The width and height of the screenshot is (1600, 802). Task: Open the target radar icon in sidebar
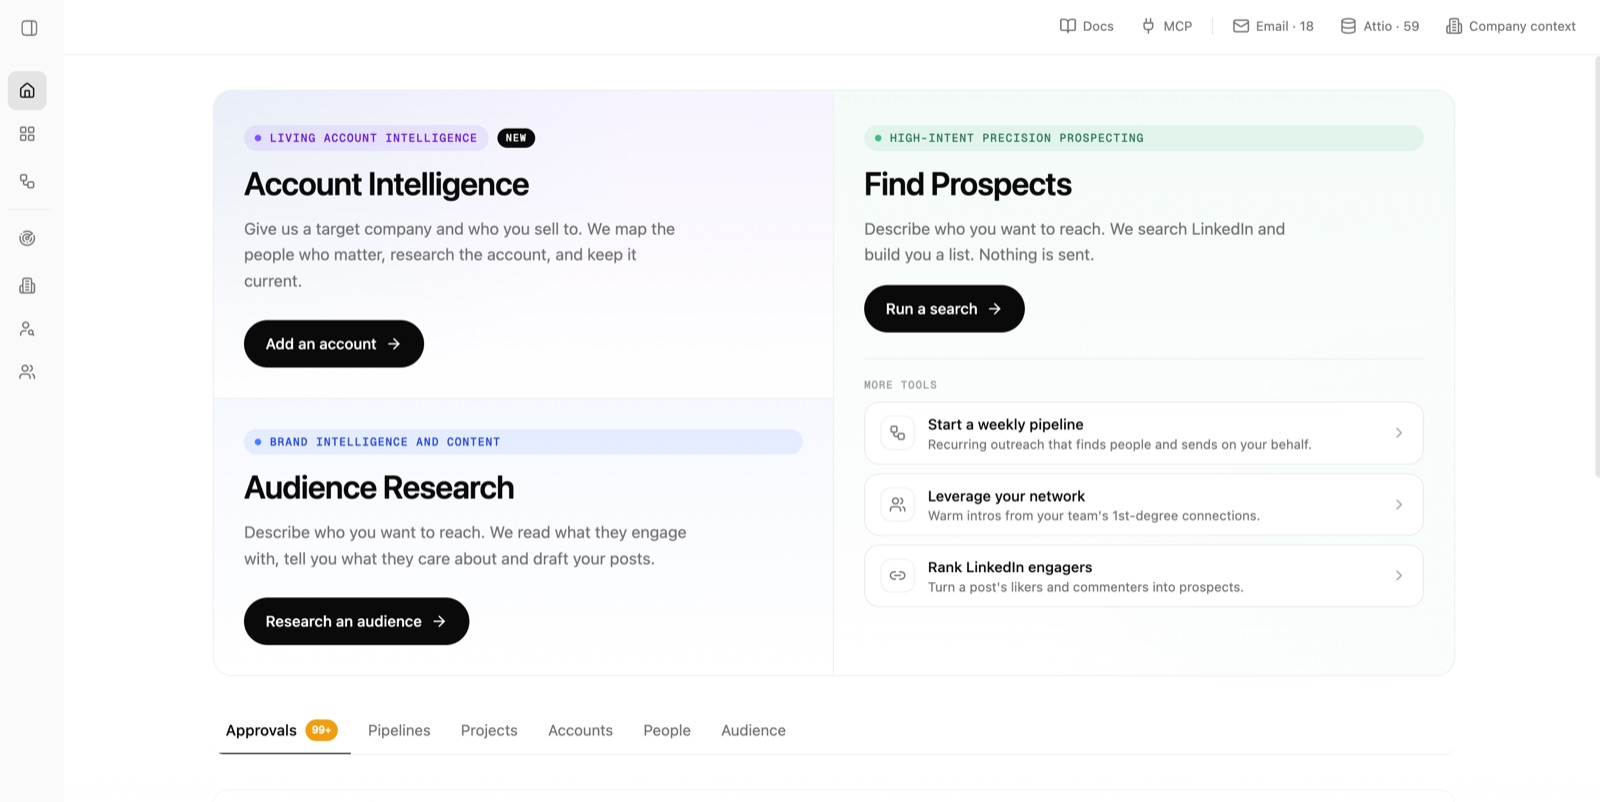(27, 238)
